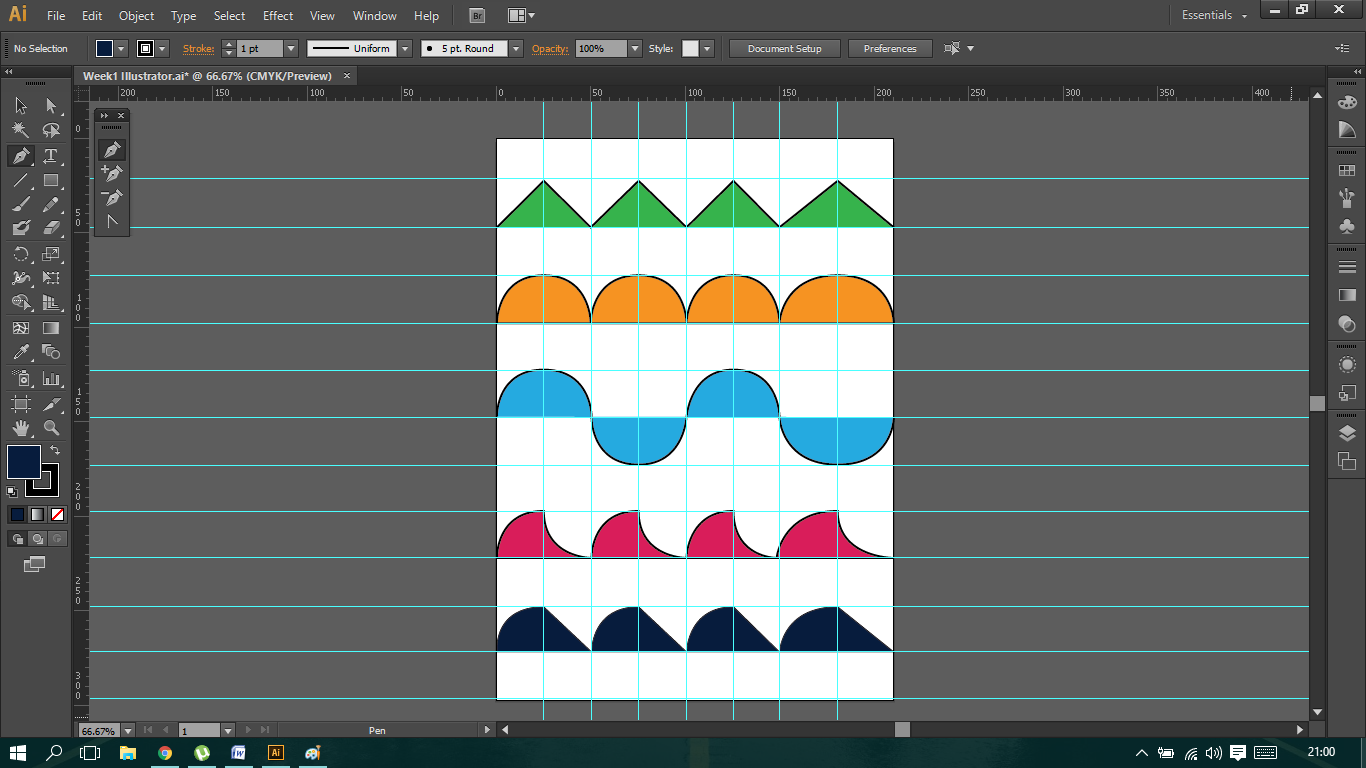The height and width of the screenshot is (768, 1366).
Task: Click the dark blue Fill swatch in toolbox
Action: [x=23, y=462]
